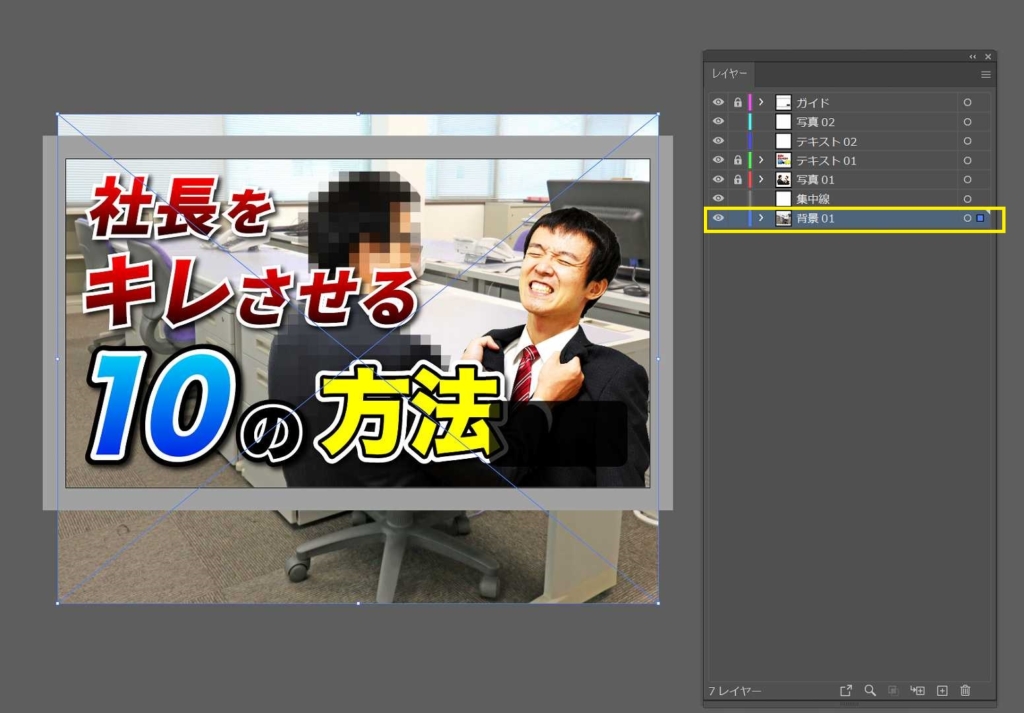
Task: Click the 写真 01 layer thumbnail
Action: 783,180
